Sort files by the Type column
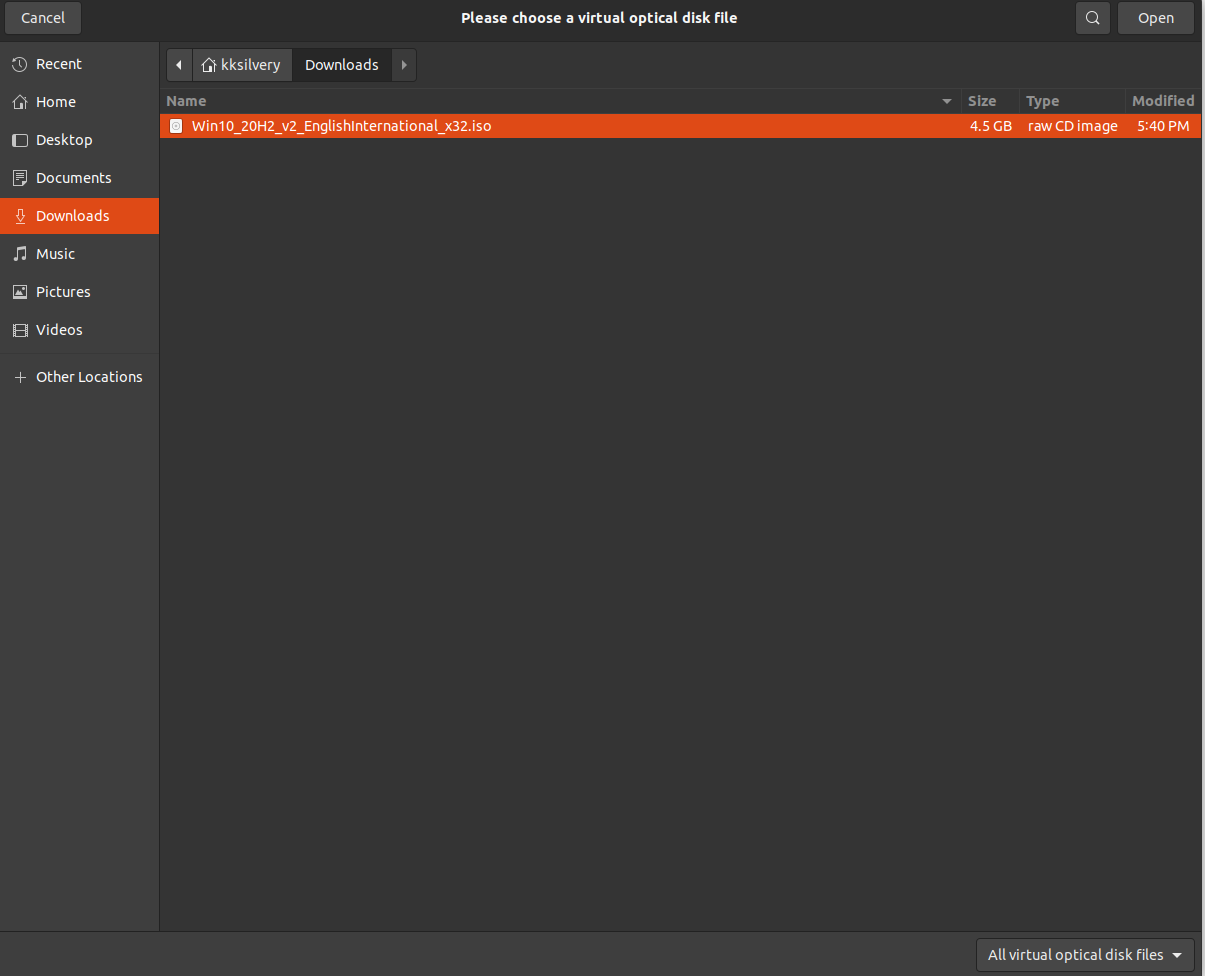 1073,101
